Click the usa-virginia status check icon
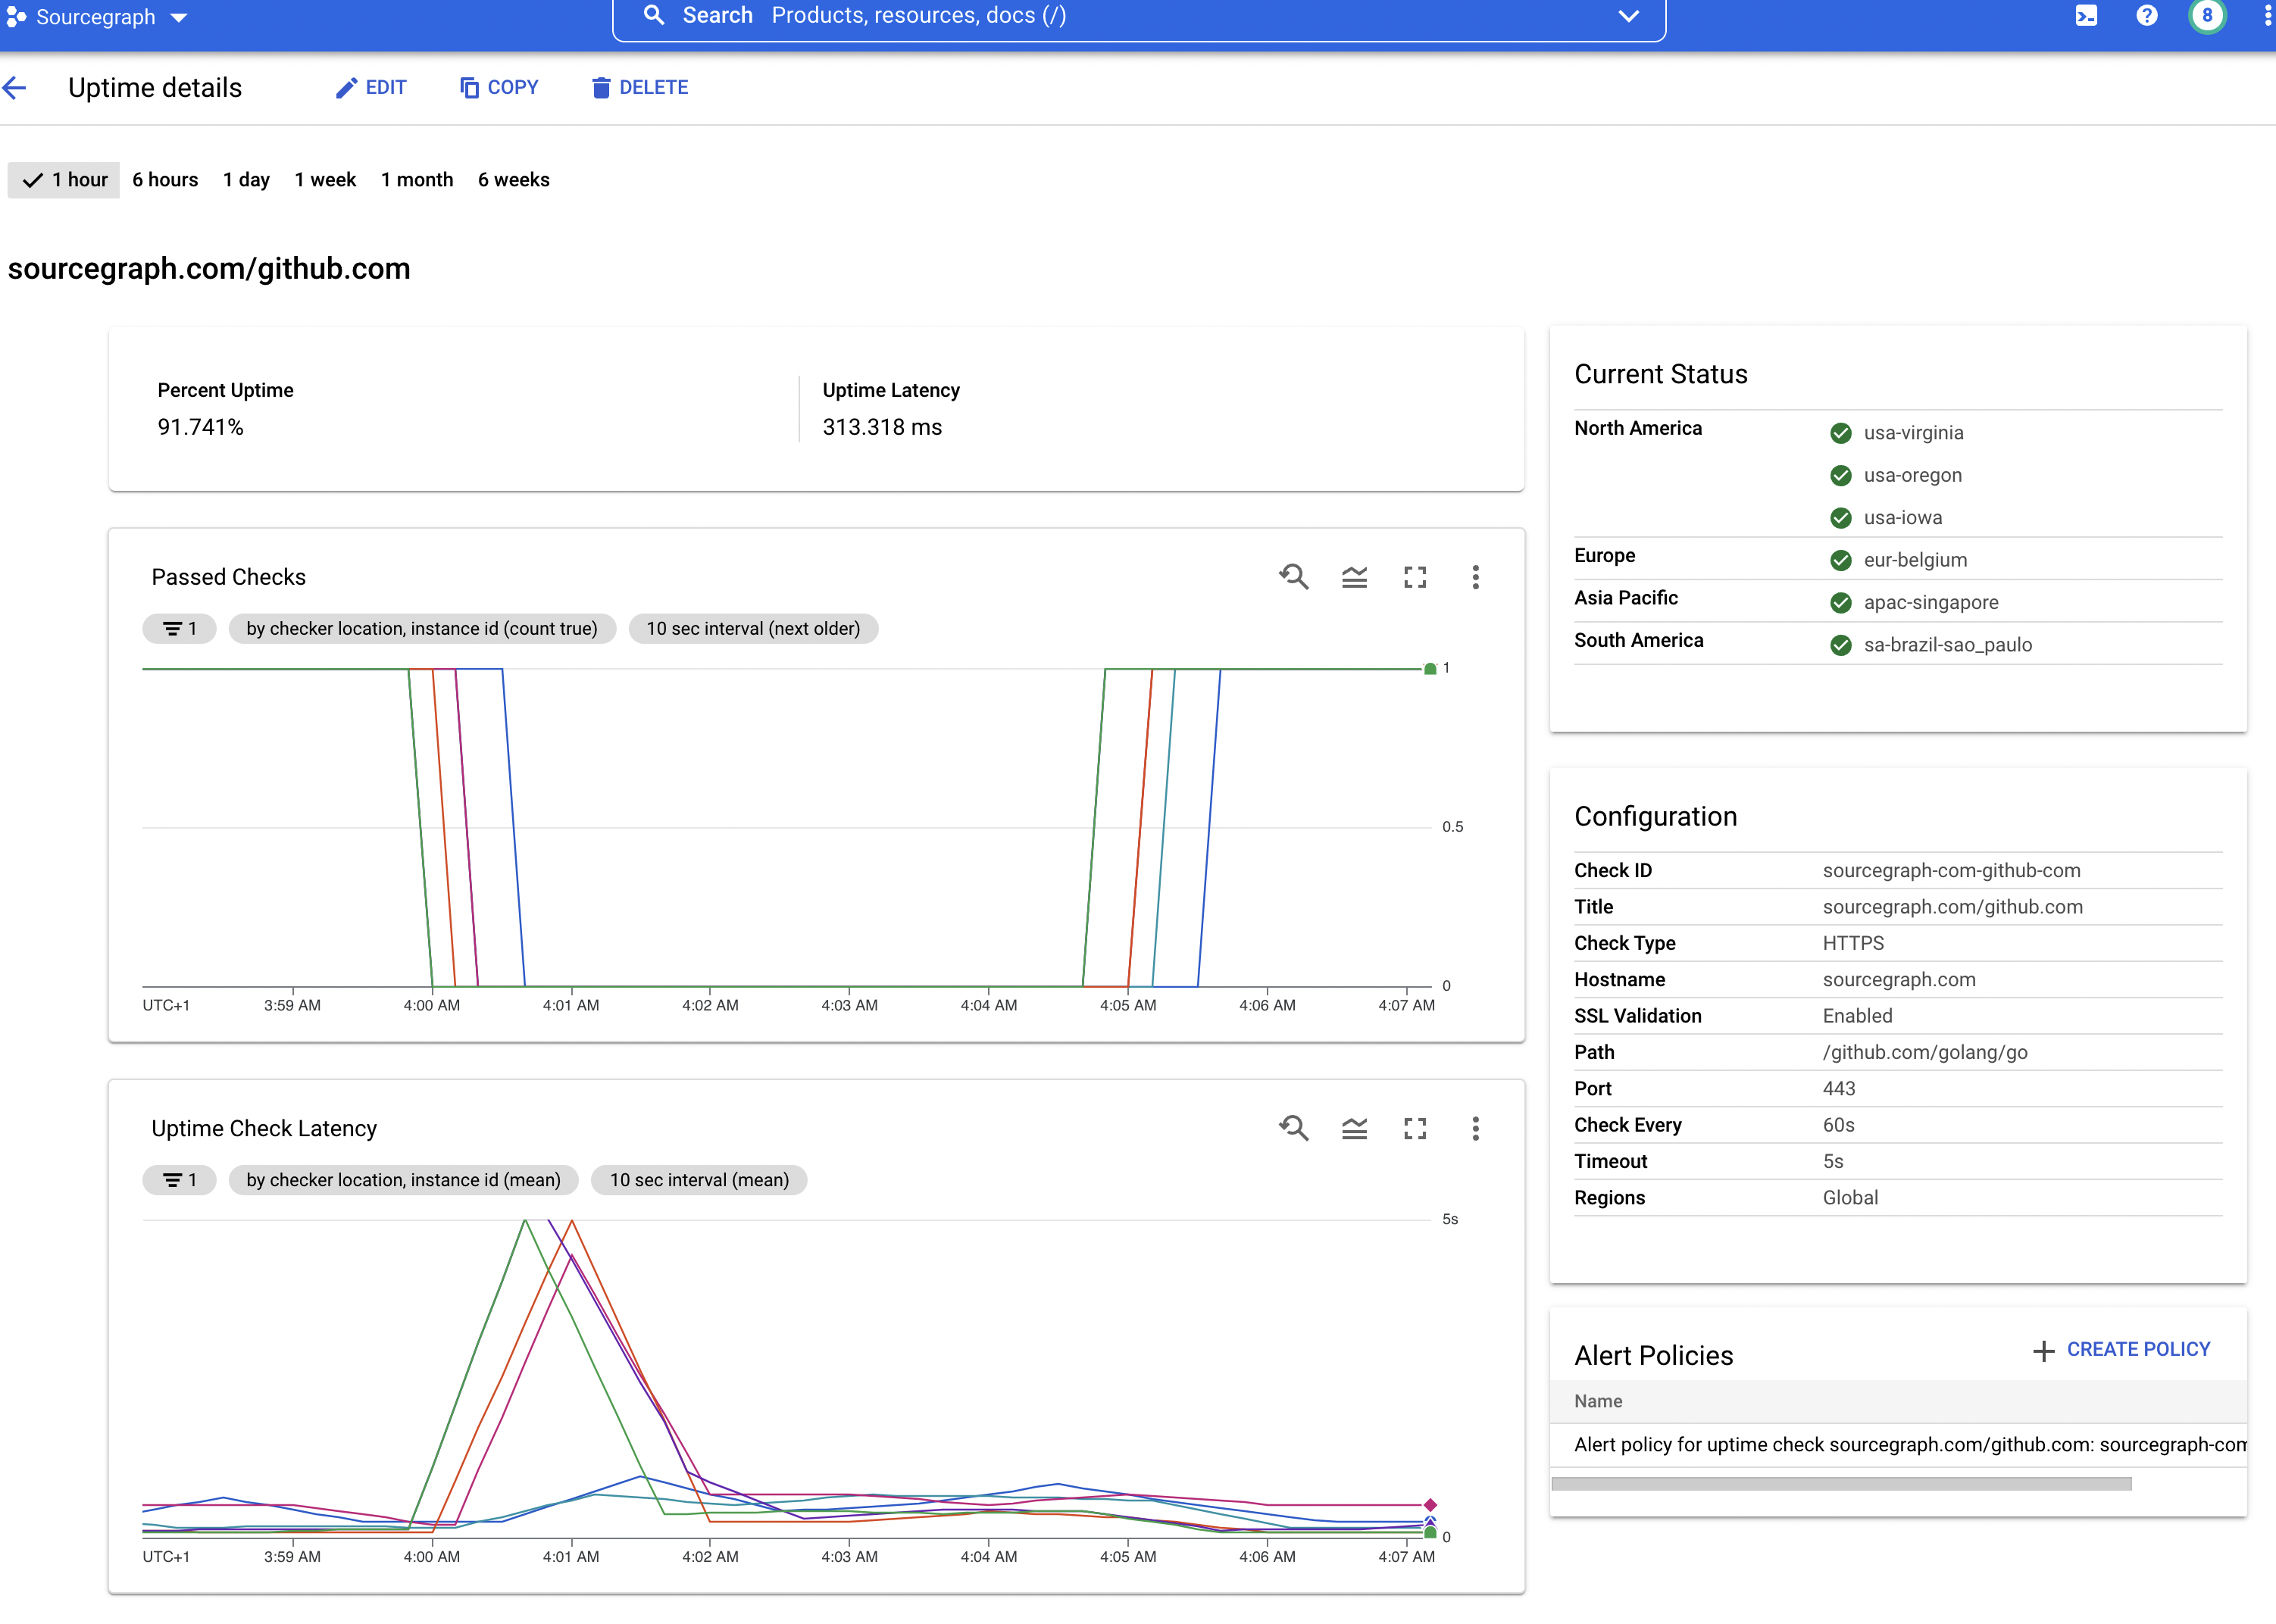Image resolution: width=2276 pixels, height=1624 pixels. 1840,433
